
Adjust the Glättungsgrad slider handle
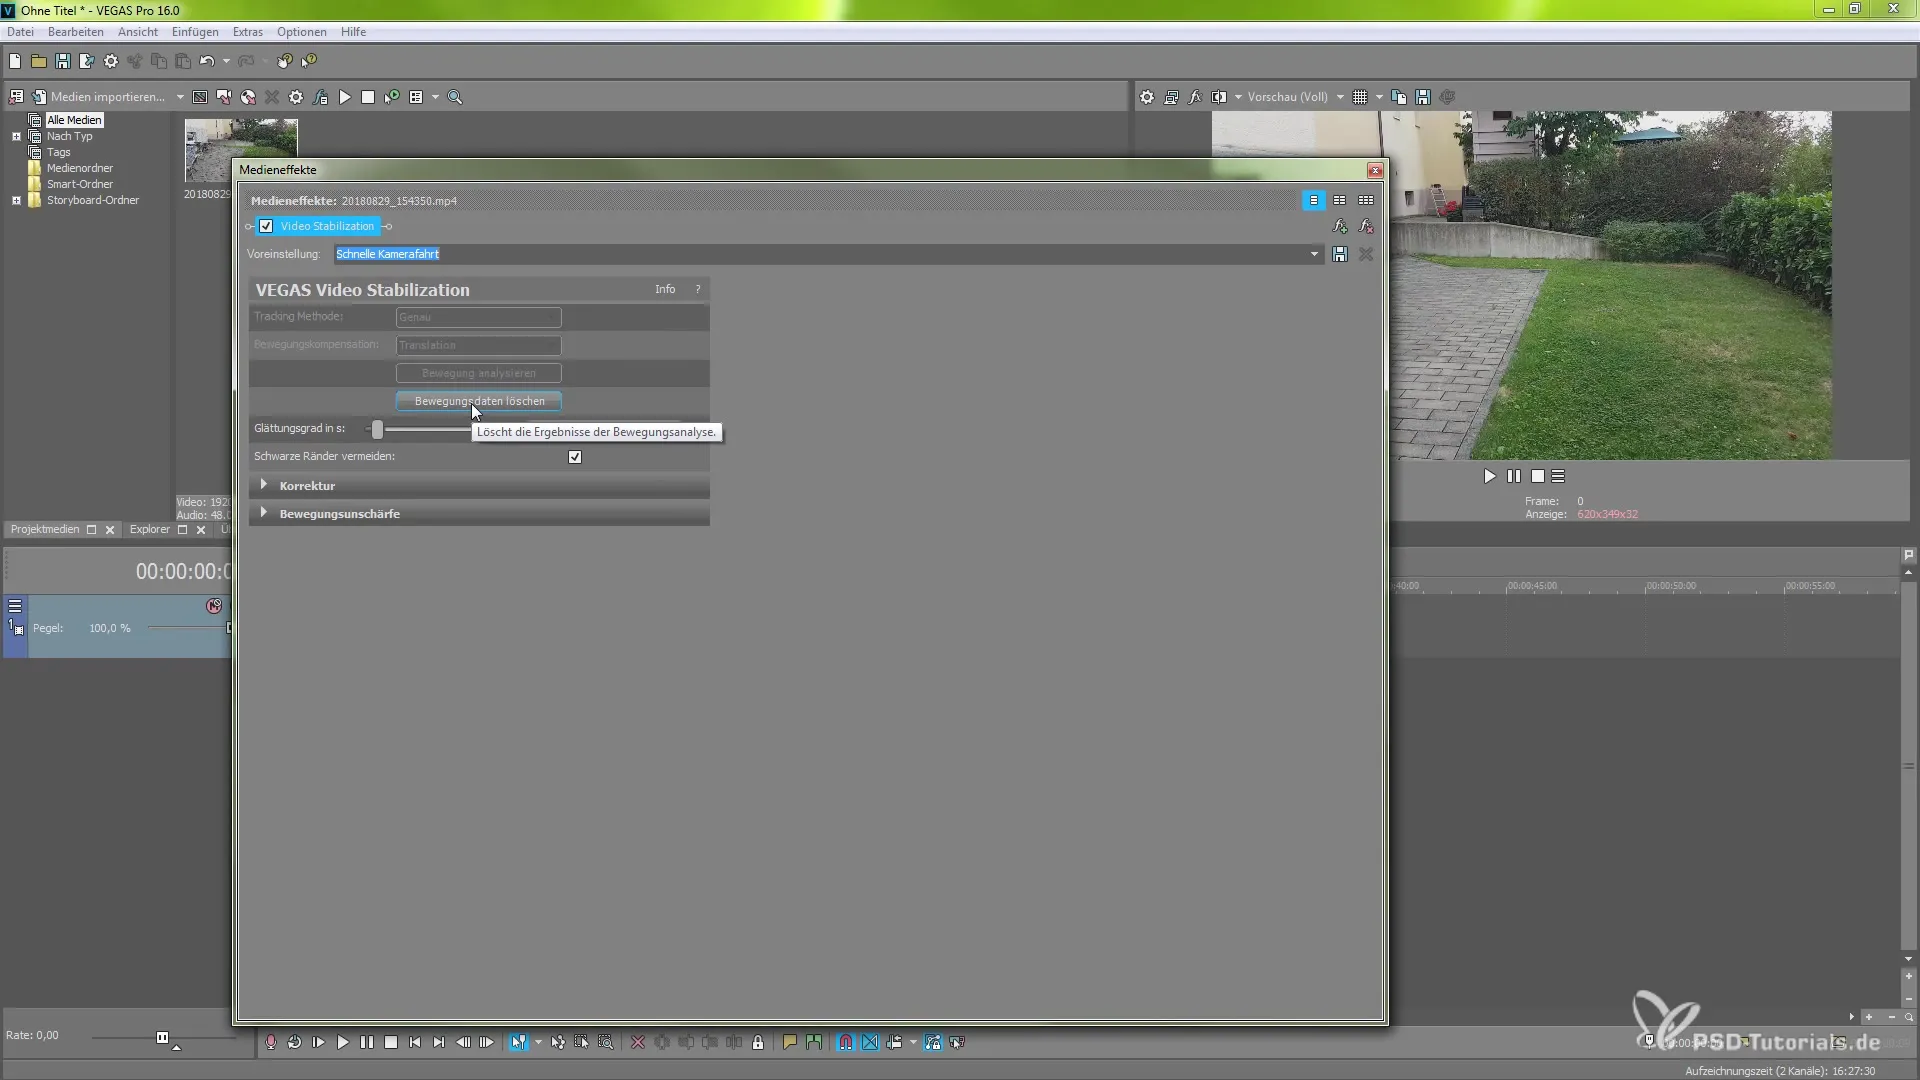coord(377,429)
